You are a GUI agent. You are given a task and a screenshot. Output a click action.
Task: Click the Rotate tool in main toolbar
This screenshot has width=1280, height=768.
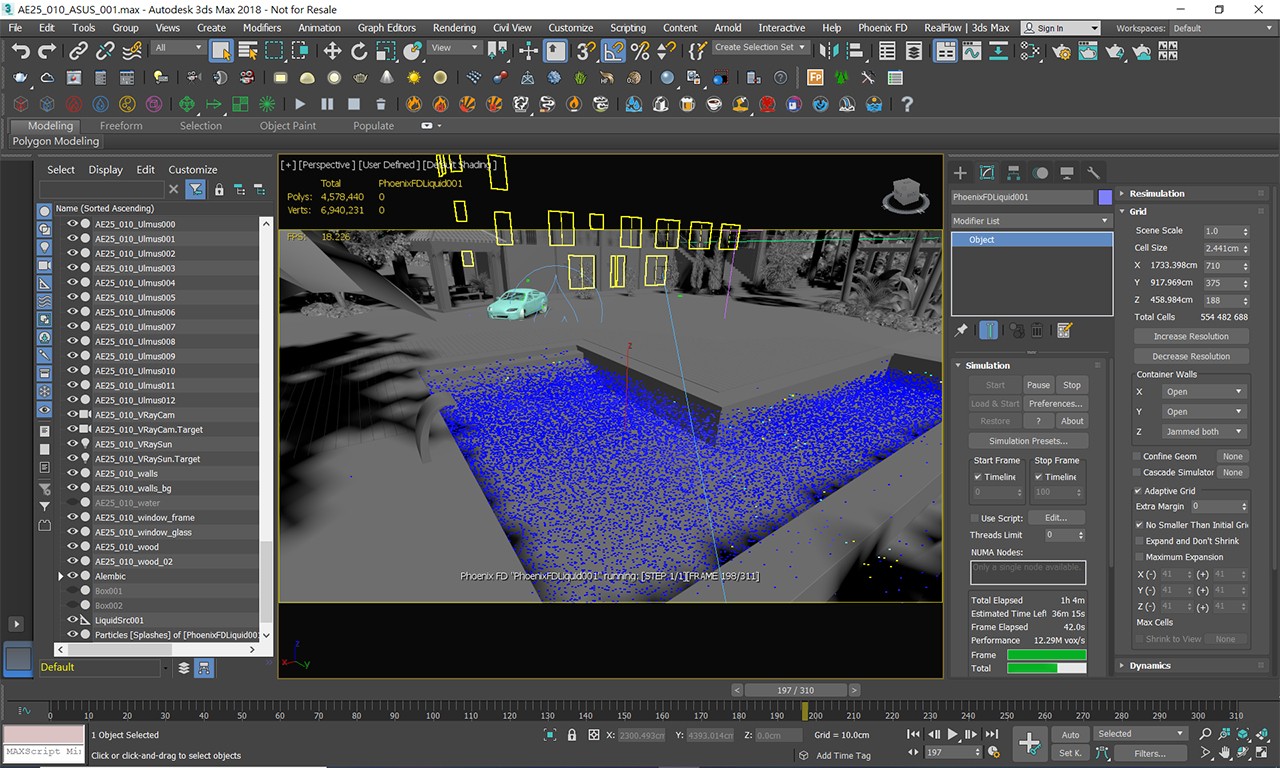coord(358,51)
